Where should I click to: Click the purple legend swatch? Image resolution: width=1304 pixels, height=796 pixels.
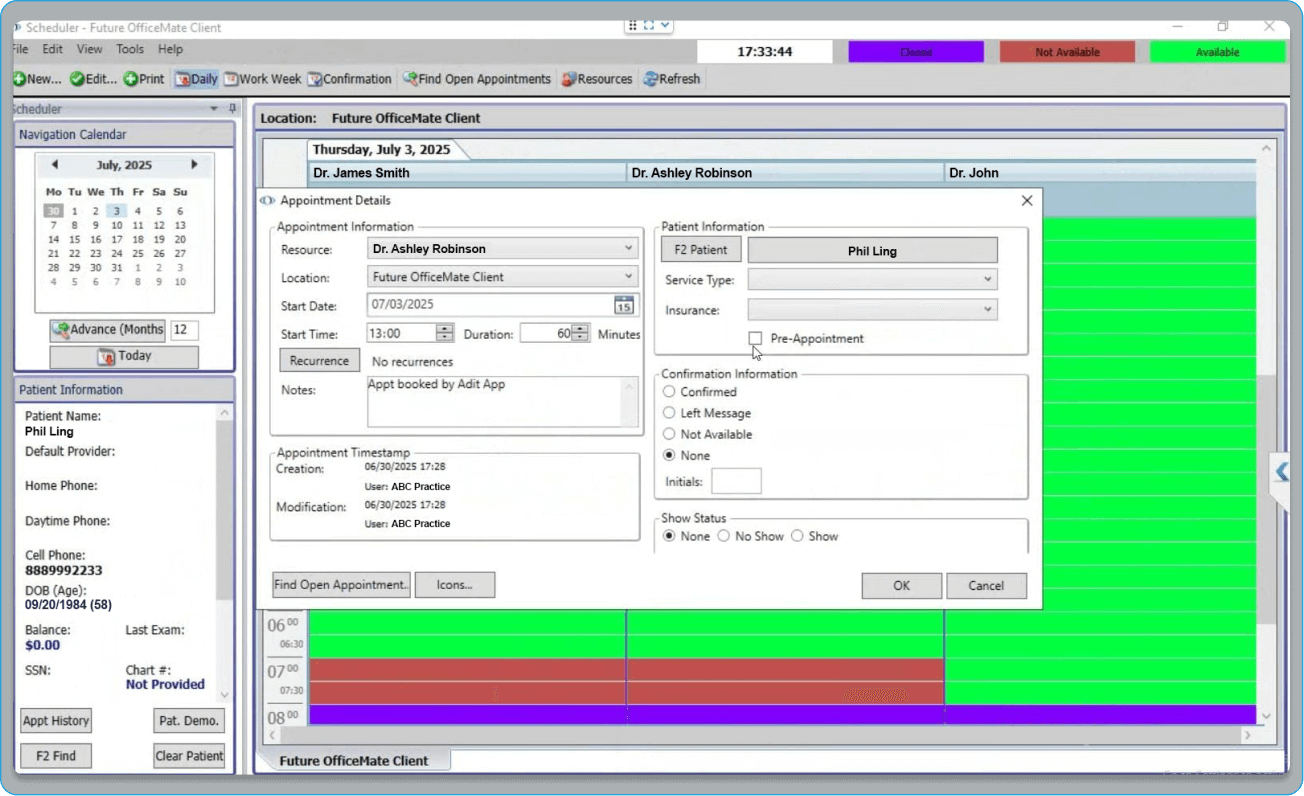(916, 52)
